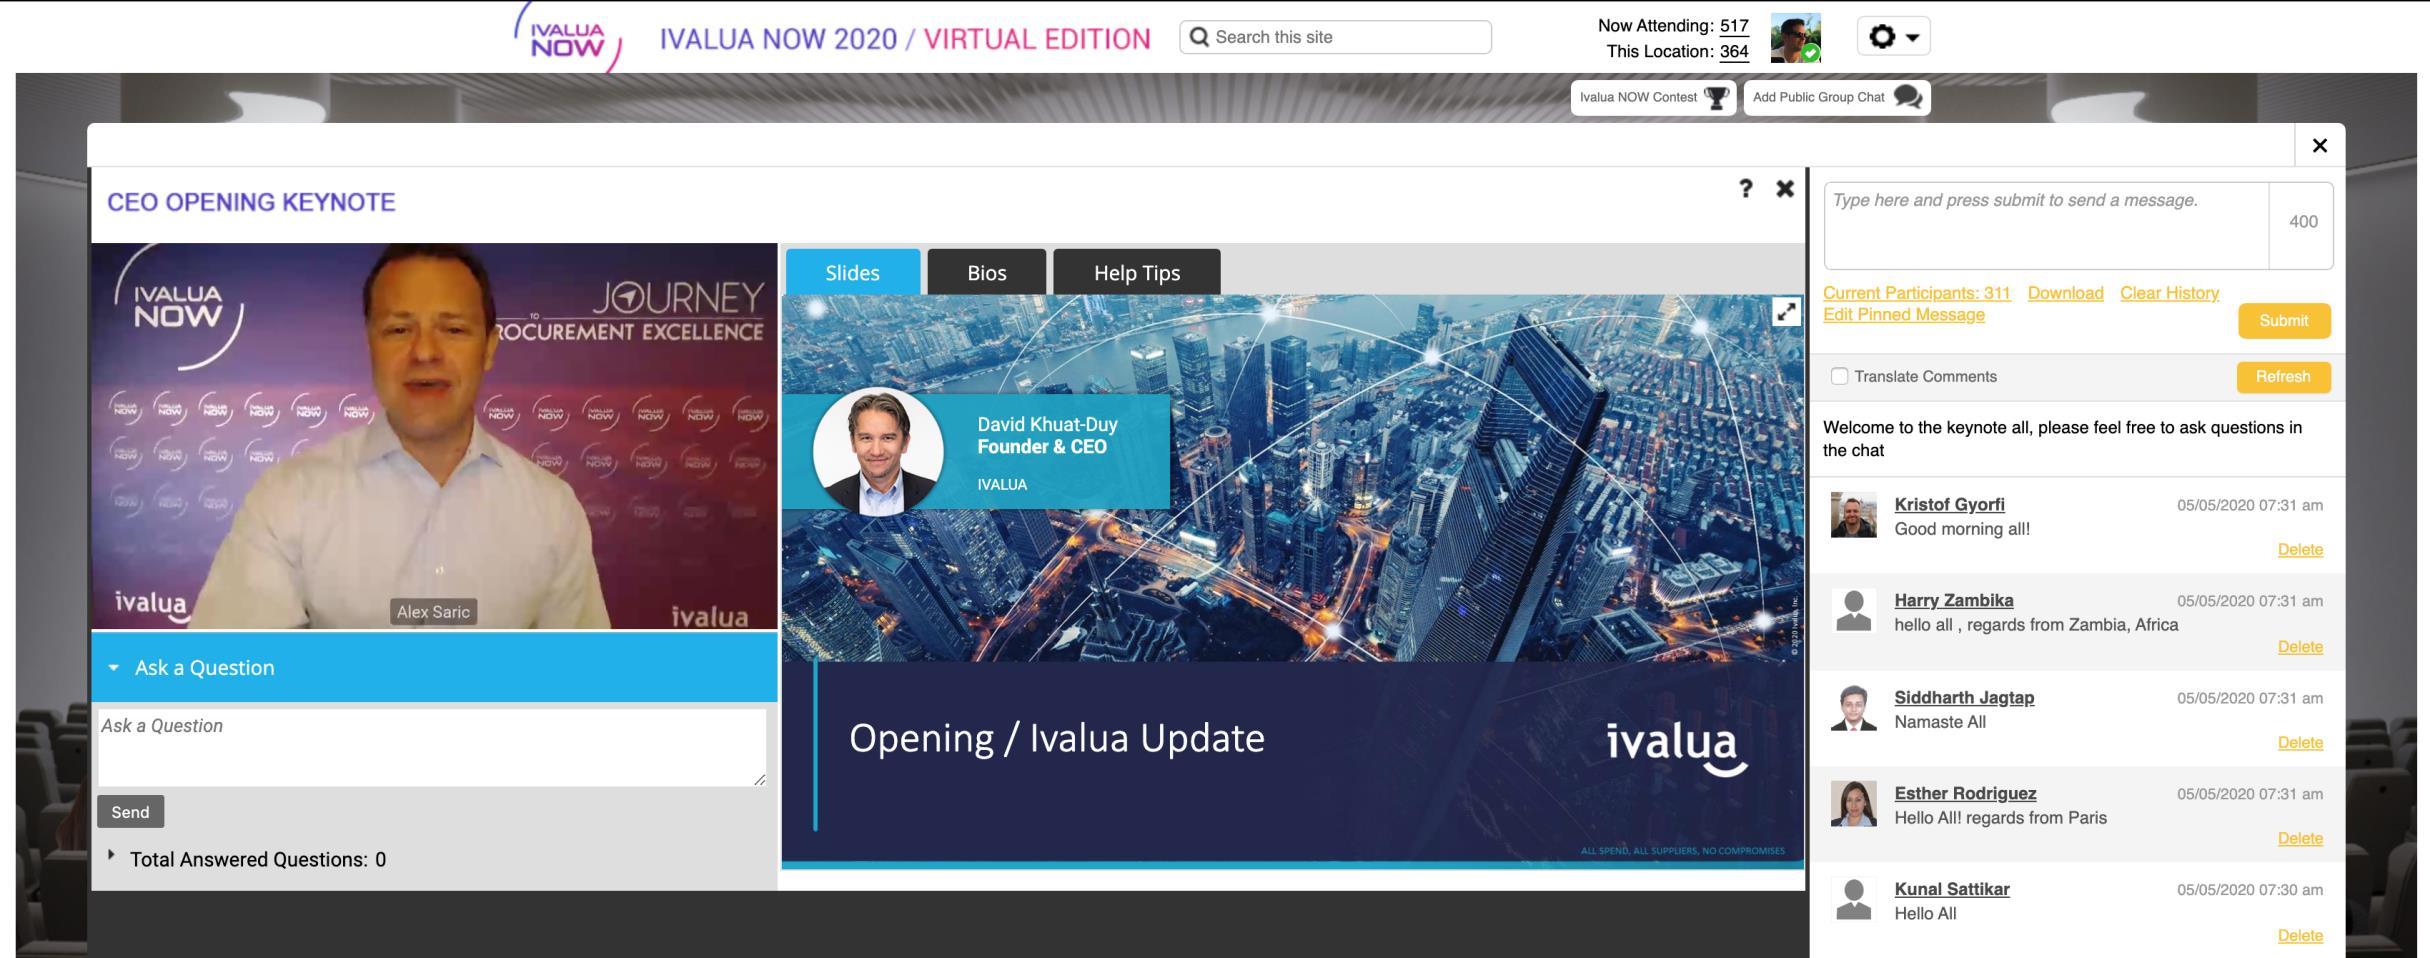Image resolution: width=2430 pixels, height=958 pixels.
Task: Click Harry Zambika's avatar
Action: (x=1854, y=611)
